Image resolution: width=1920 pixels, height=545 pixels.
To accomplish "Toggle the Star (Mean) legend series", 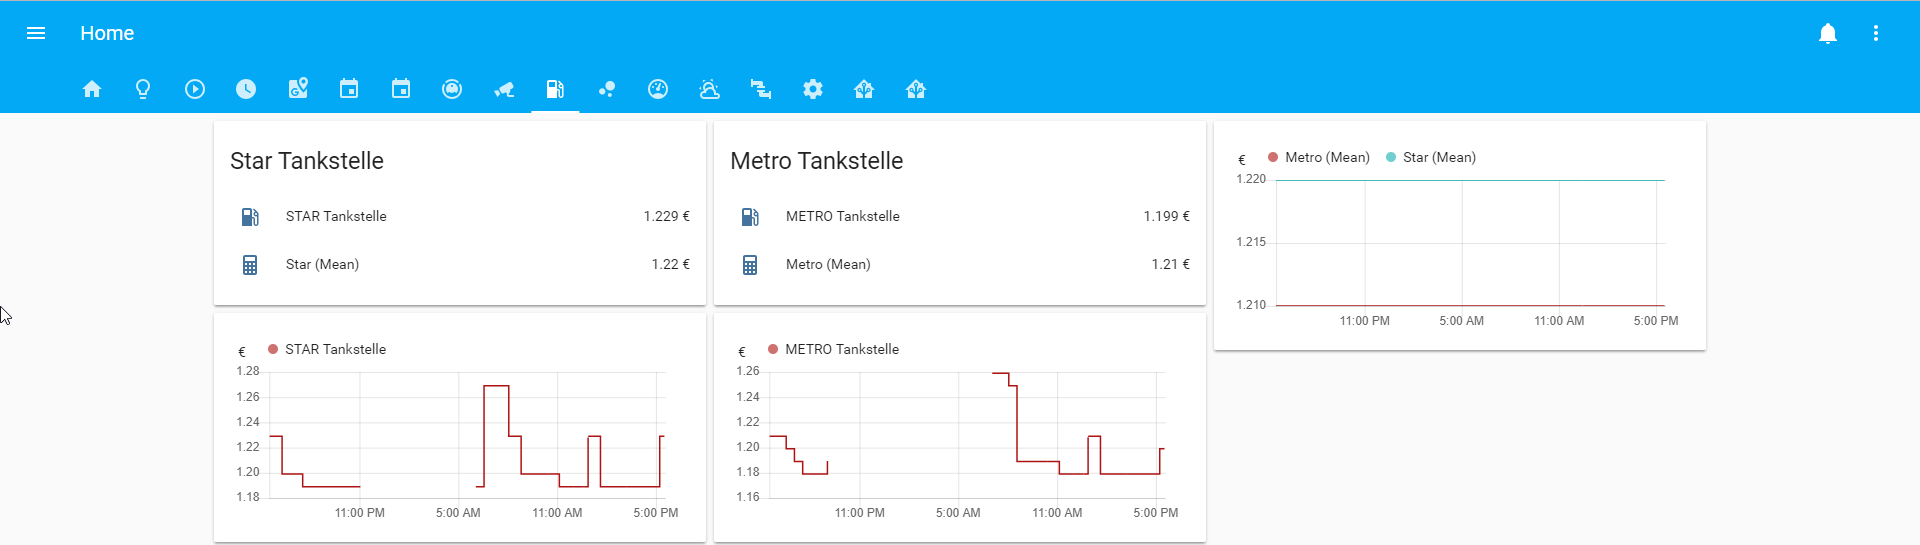I will (1431, 157).
